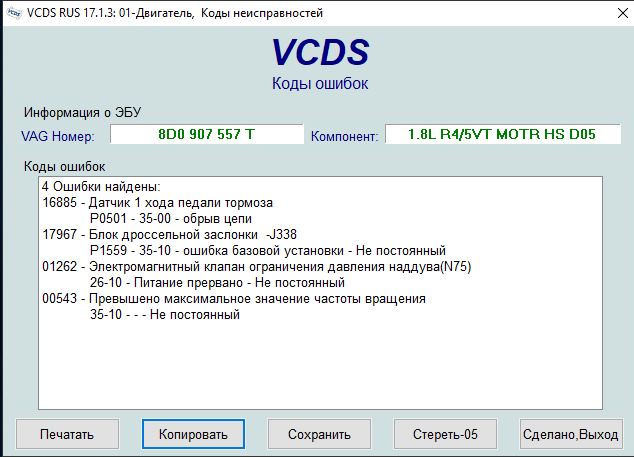
Task: Click the large VCDS heading logo
Action: (x=320, y=53)
